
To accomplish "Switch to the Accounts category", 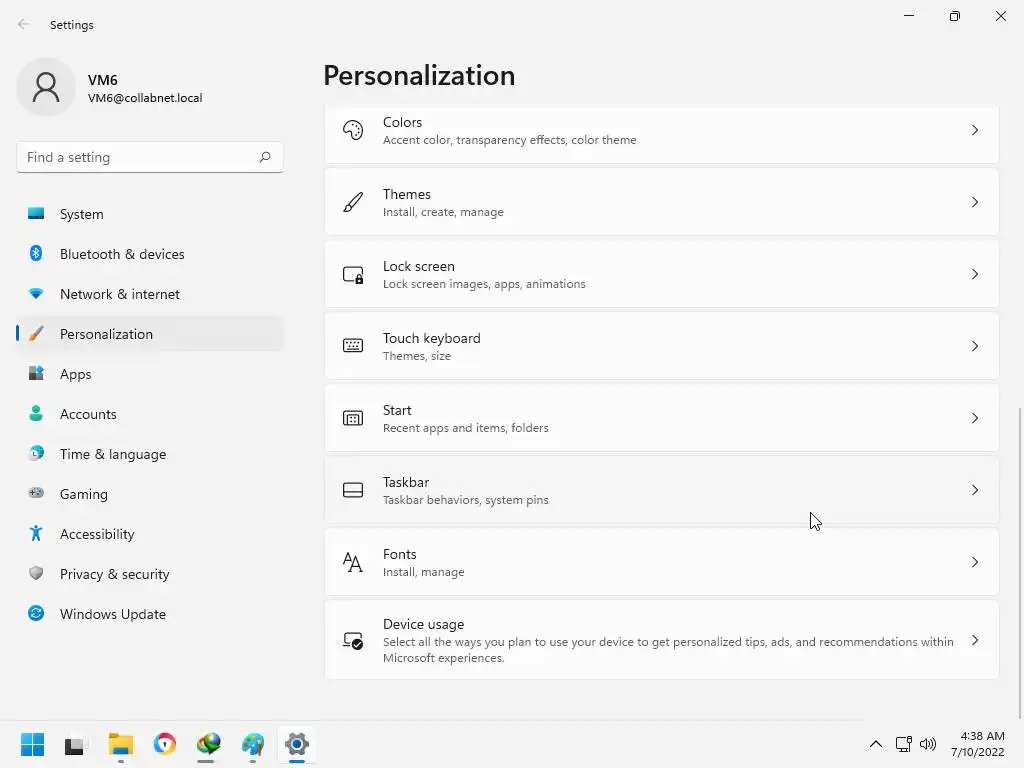I will click(x=150, y=414).
